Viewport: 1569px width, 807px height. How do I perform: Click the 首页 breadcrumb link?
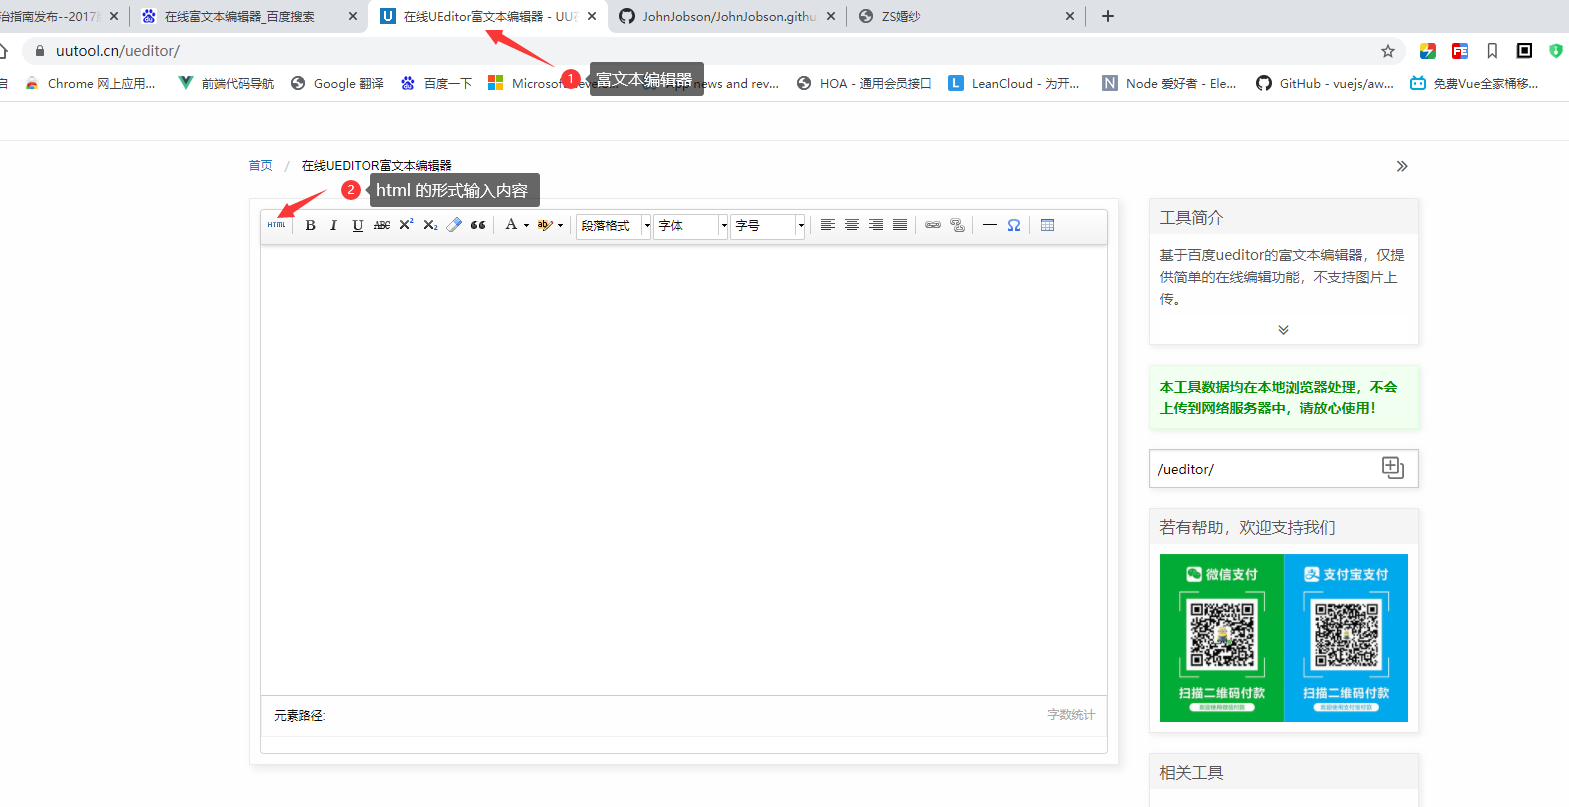pyautogui.click(x=260, y=166)
